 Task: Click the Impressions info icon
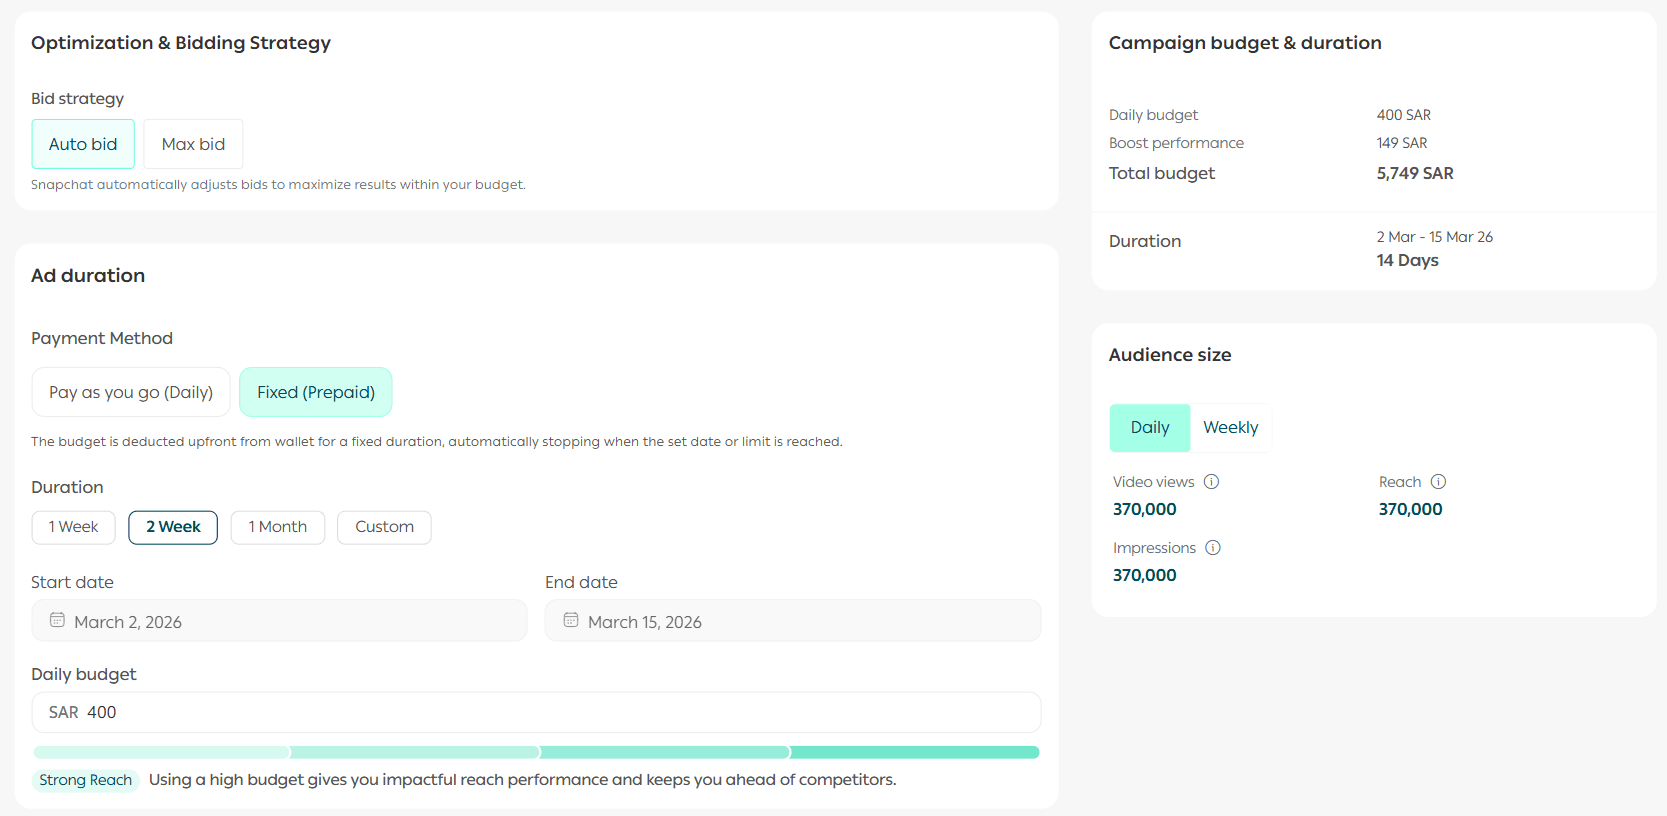coord(1213,548)
